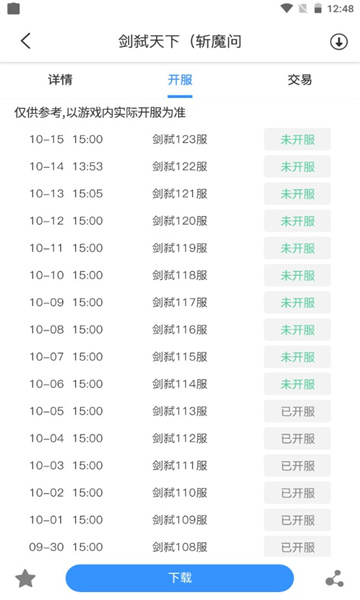Select the 剑弑118服 server row
The image size is (360, 600).
pyautogui.click(x=180, y=275)
